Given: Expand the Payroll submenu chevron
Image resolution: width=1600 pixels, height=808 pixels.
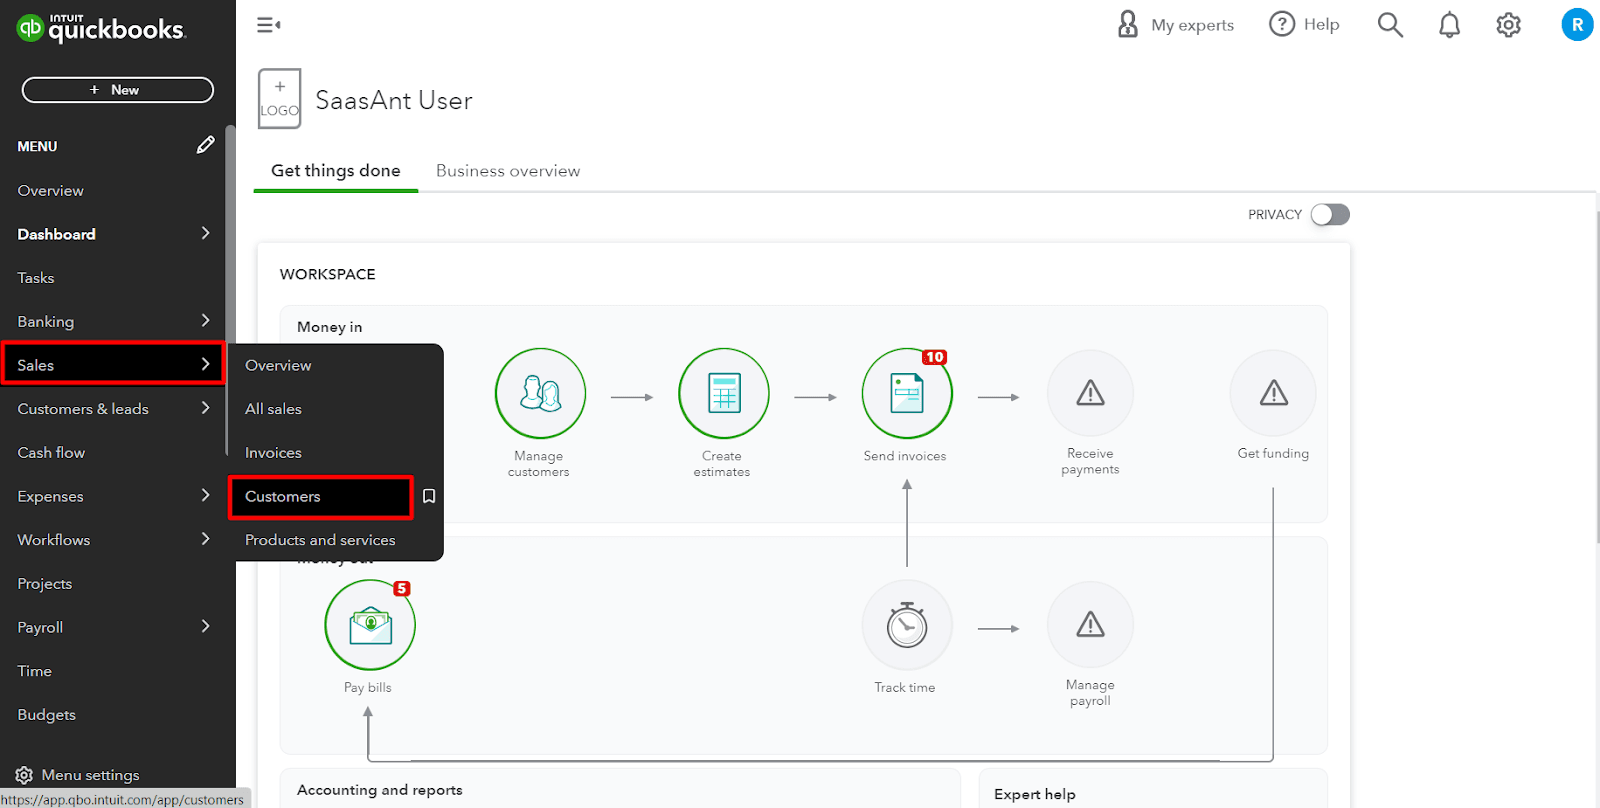Looking at the screenshot, I should click(205, 627).
